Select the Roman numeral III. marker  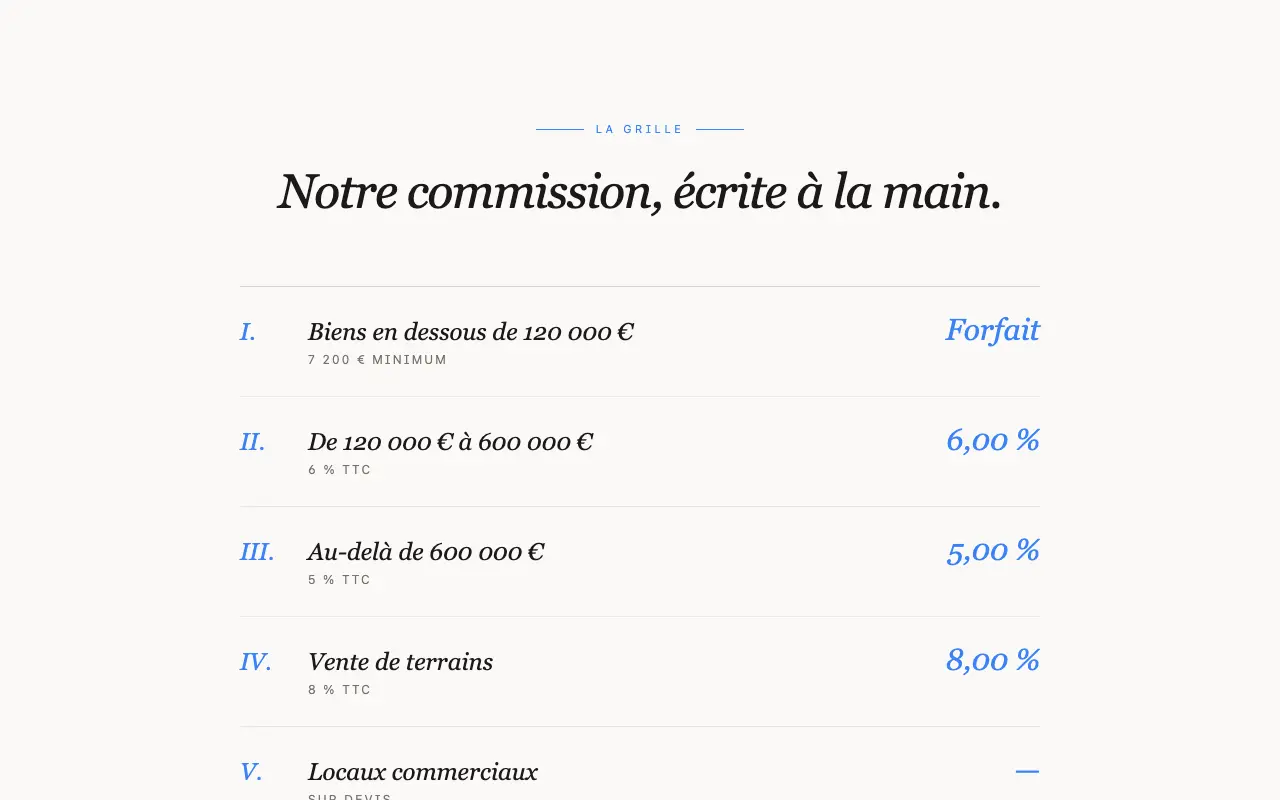(257, 552)
